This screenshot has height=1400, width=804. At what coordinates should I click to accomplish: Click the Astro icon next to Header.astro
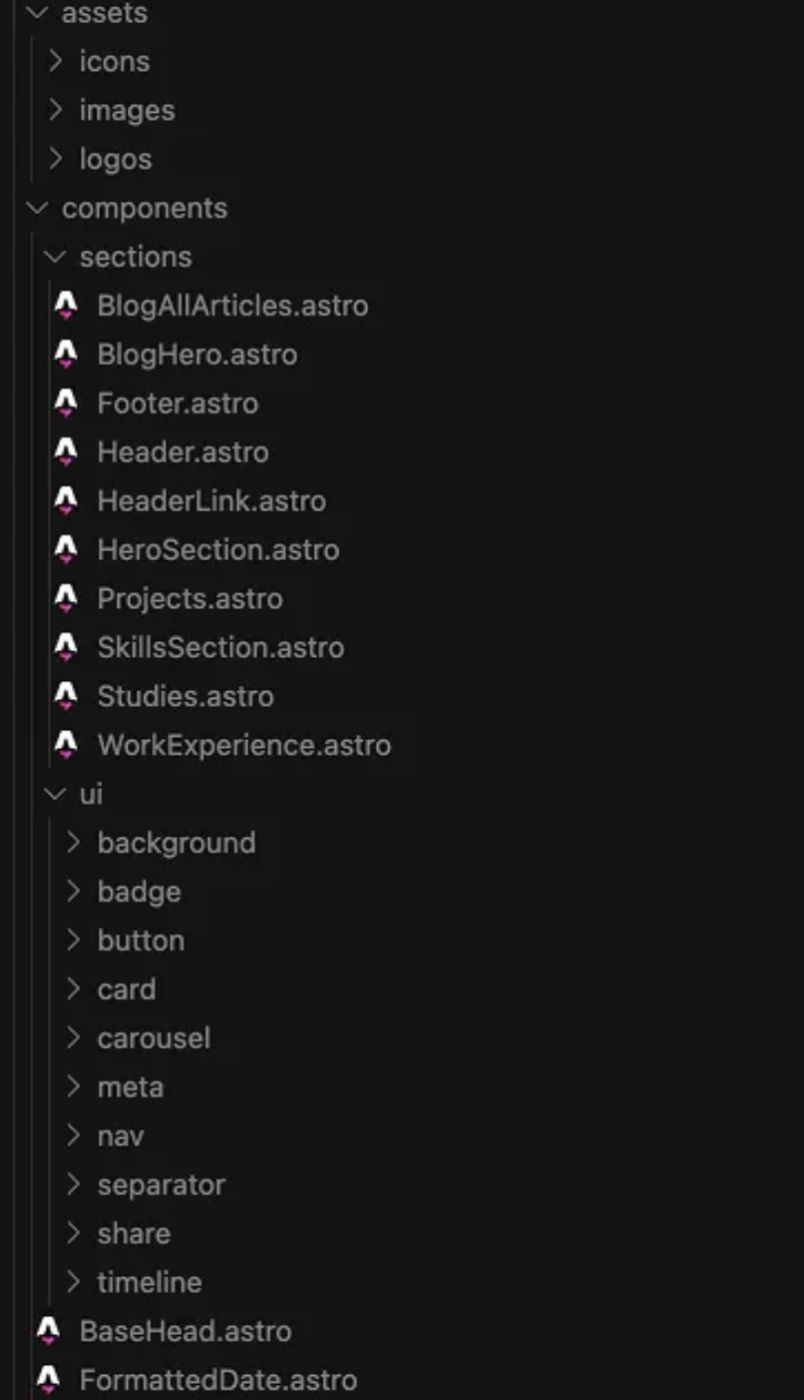click(x=66, y=453)
